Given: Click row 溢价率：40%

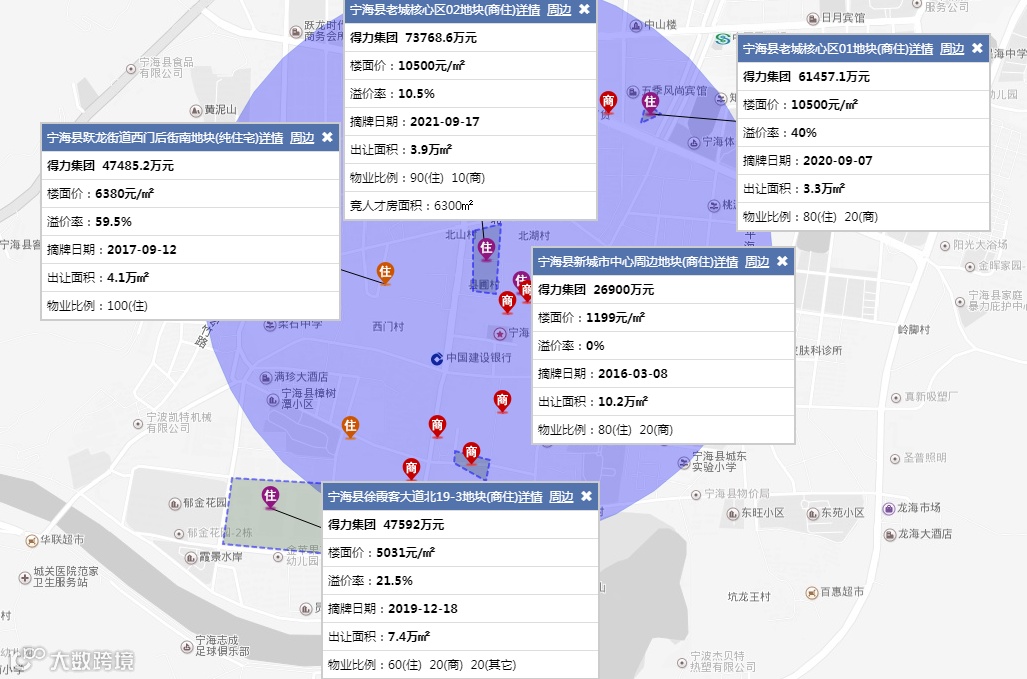Looking at the screenshot, I should [863, 132].
